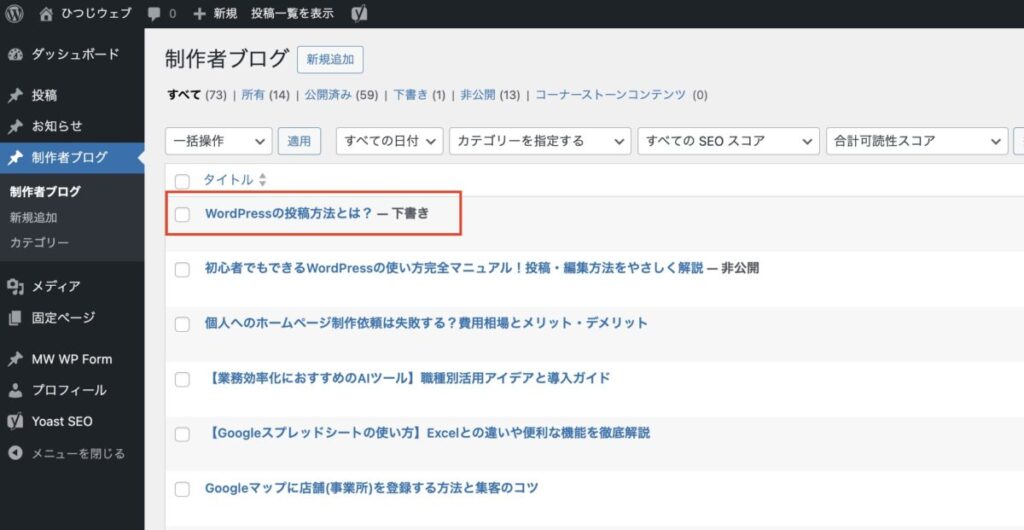Viewport: 1024px width, 530px height.
Task: Click the メディア library icon
Action: pyautogui.click(x=16, y=287)
